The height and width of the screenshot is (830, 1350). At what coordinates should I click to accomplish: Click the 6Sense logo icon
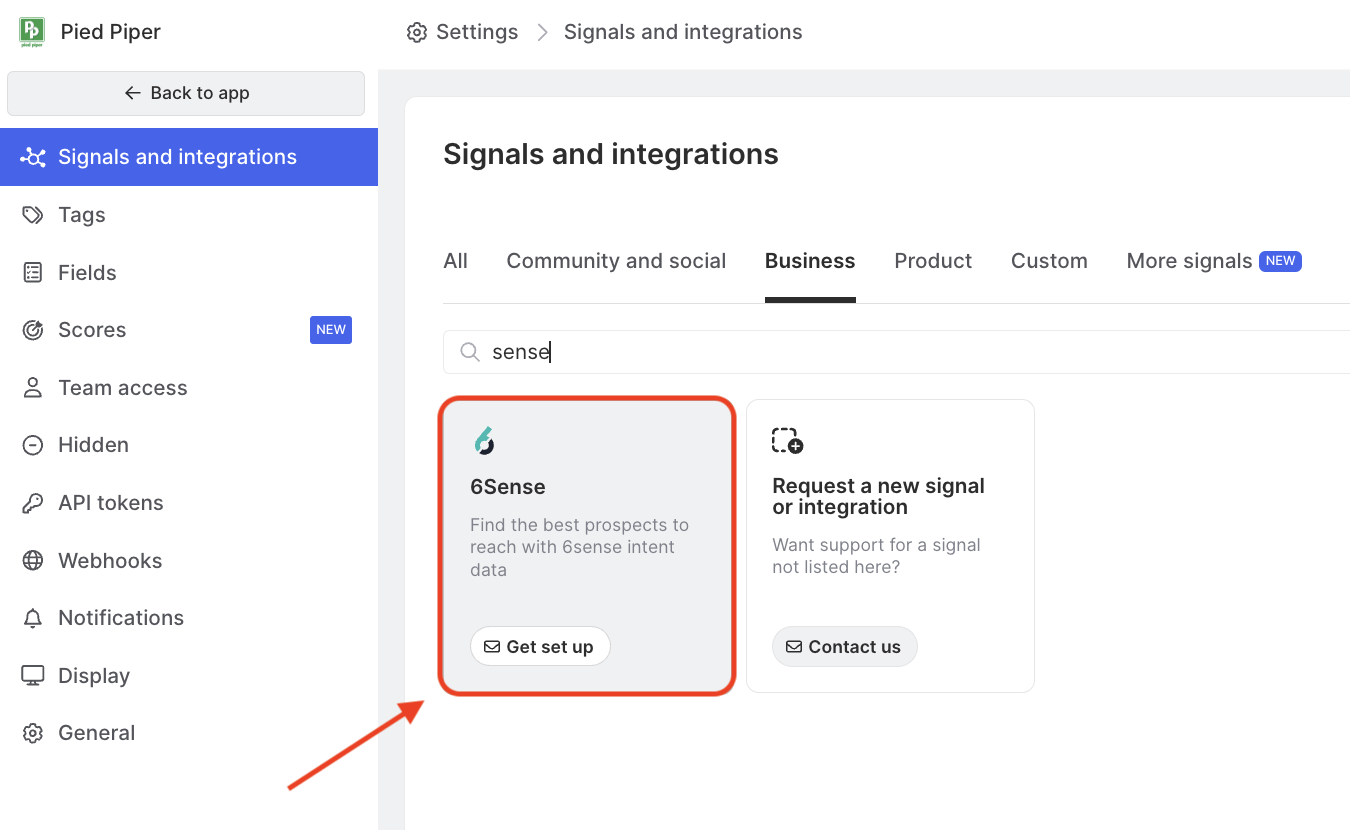[484, 440]
